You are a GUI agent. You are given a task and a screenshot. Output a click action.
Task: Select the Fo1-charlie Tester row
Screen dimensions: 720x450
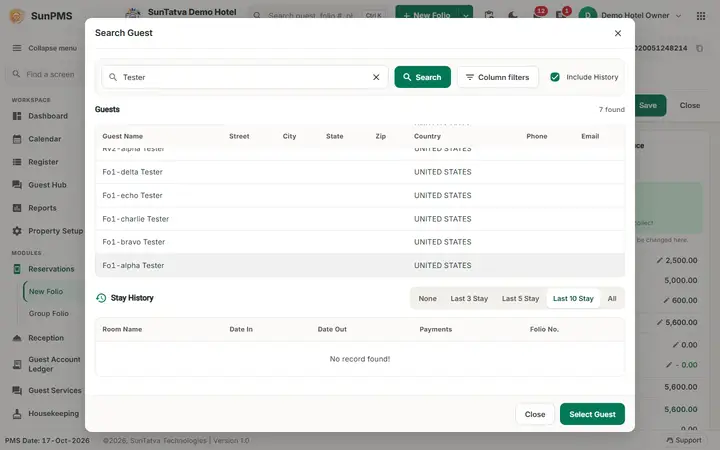(360, 219)
